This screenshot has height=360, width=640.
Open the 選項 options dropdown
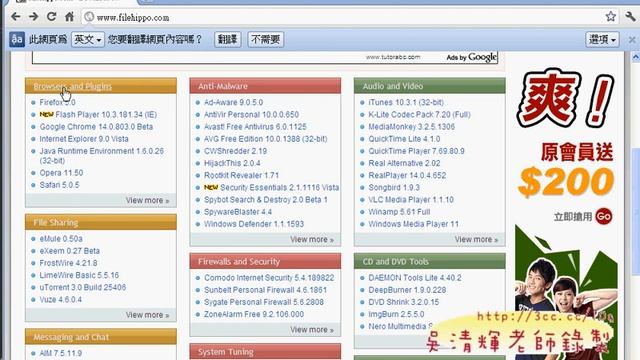tap(602, 40)
